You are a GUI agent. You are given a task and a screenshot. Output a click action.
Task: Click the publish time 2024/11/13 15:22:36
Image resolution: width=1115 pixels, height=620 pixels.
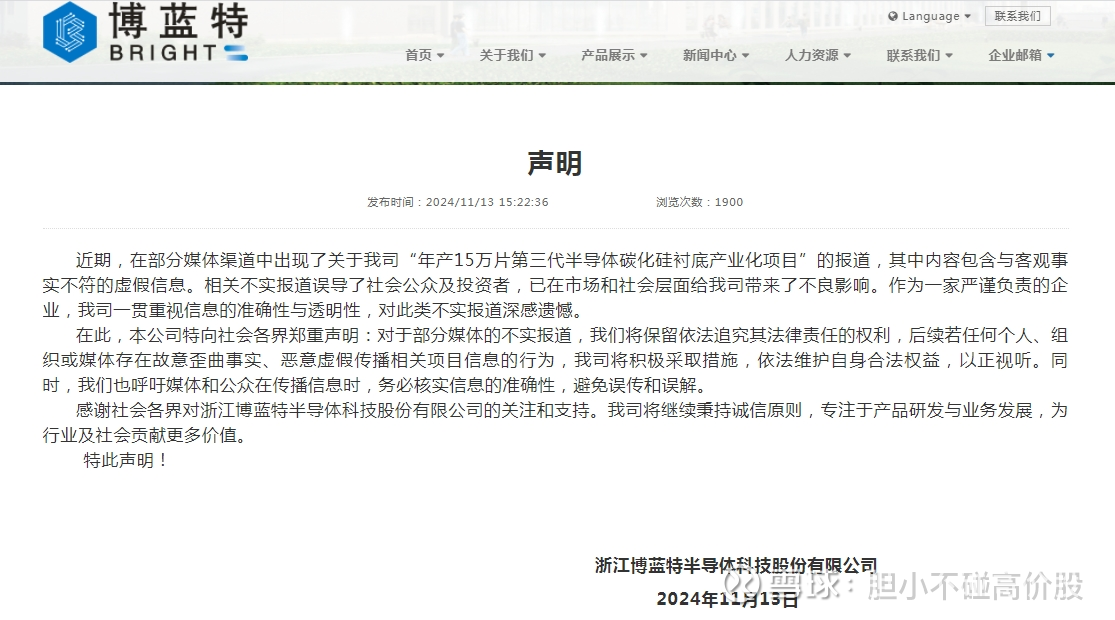(458, 202)
